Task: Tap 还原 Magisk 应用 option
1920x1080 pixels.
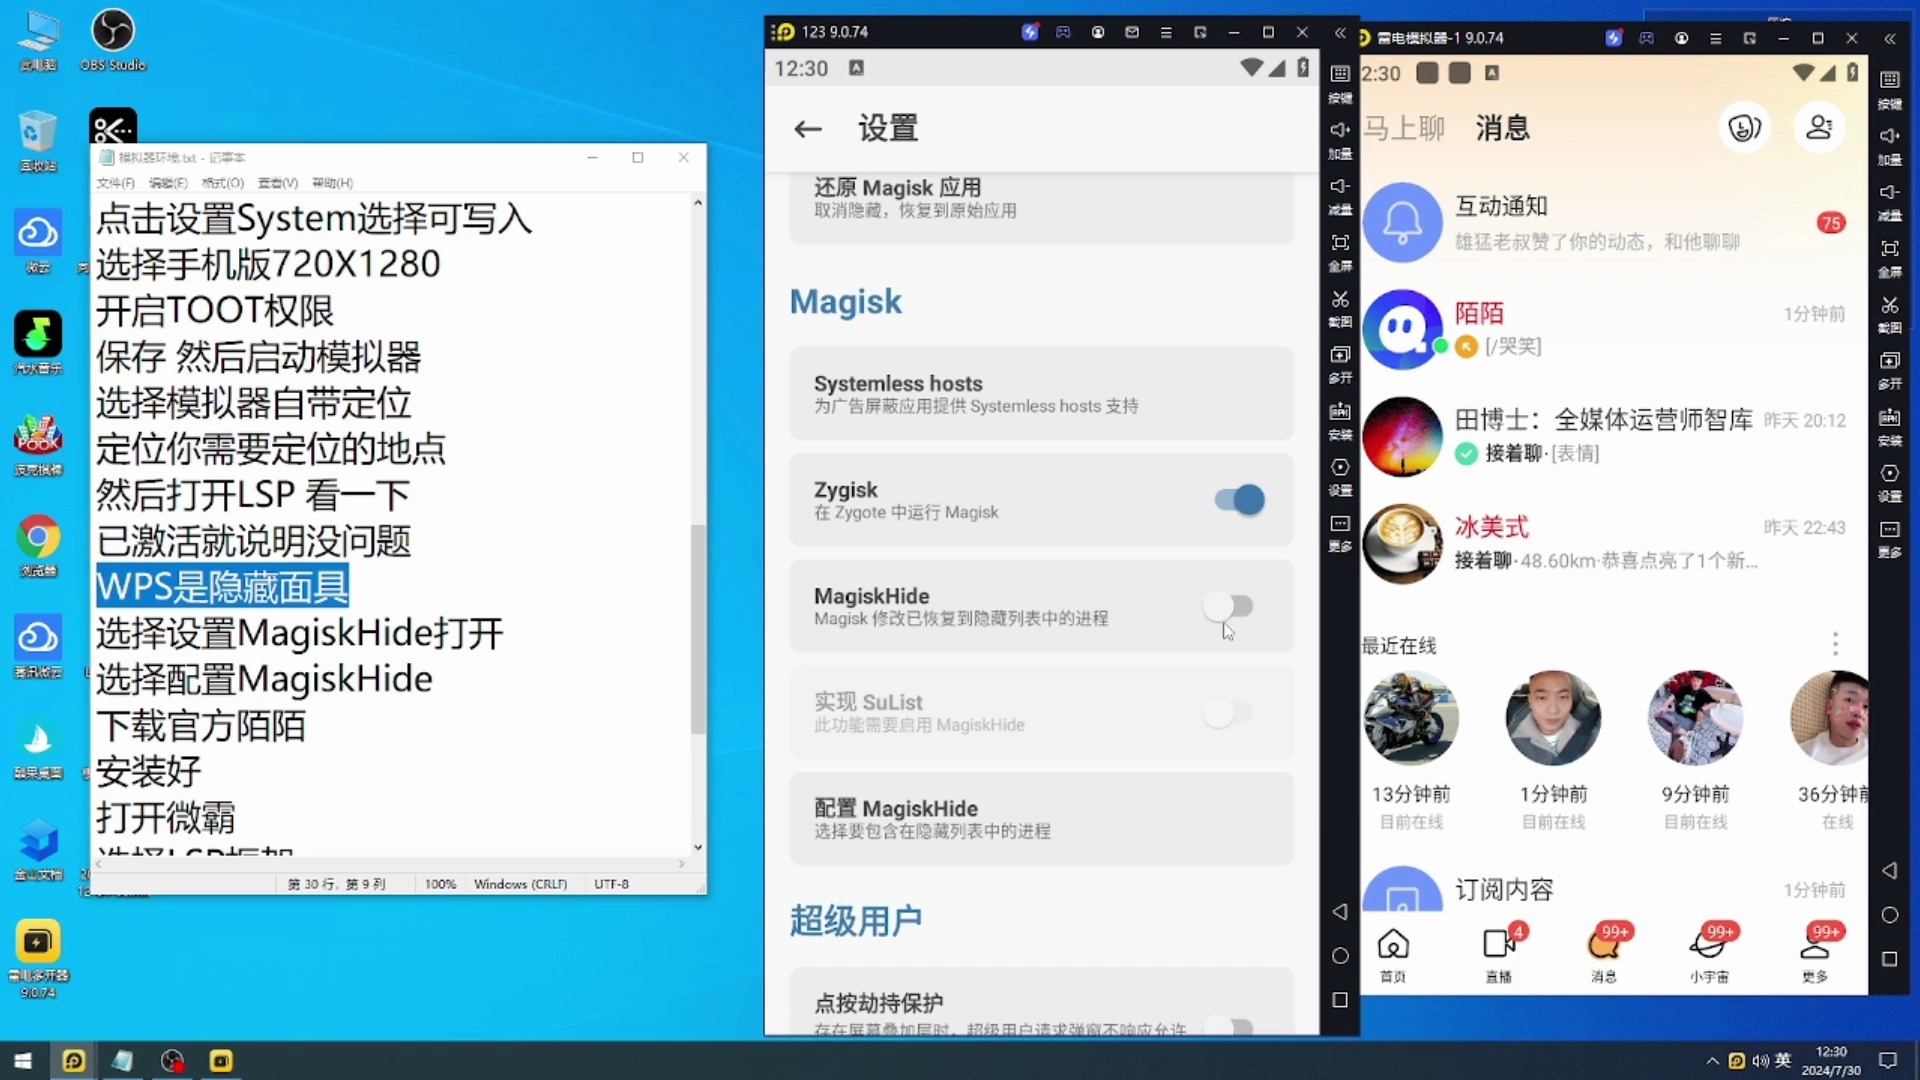Action: coord(1041,207)
